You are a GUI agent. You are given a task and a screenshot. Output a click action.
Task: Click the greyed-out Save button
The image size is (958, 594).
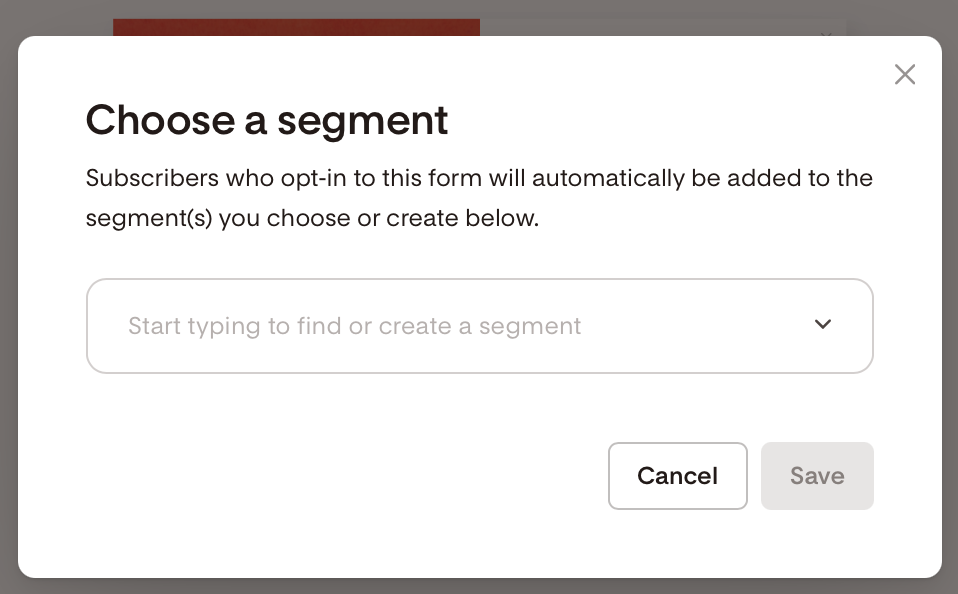(817, 476)
